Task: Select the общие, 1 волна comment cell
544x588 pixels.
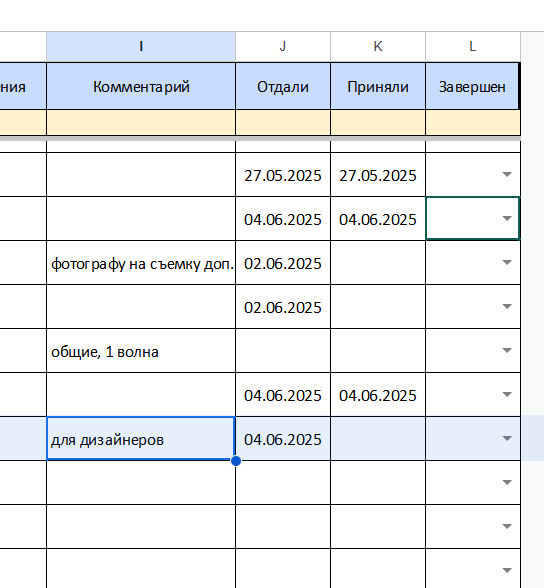Action: [x=141, y=351]
